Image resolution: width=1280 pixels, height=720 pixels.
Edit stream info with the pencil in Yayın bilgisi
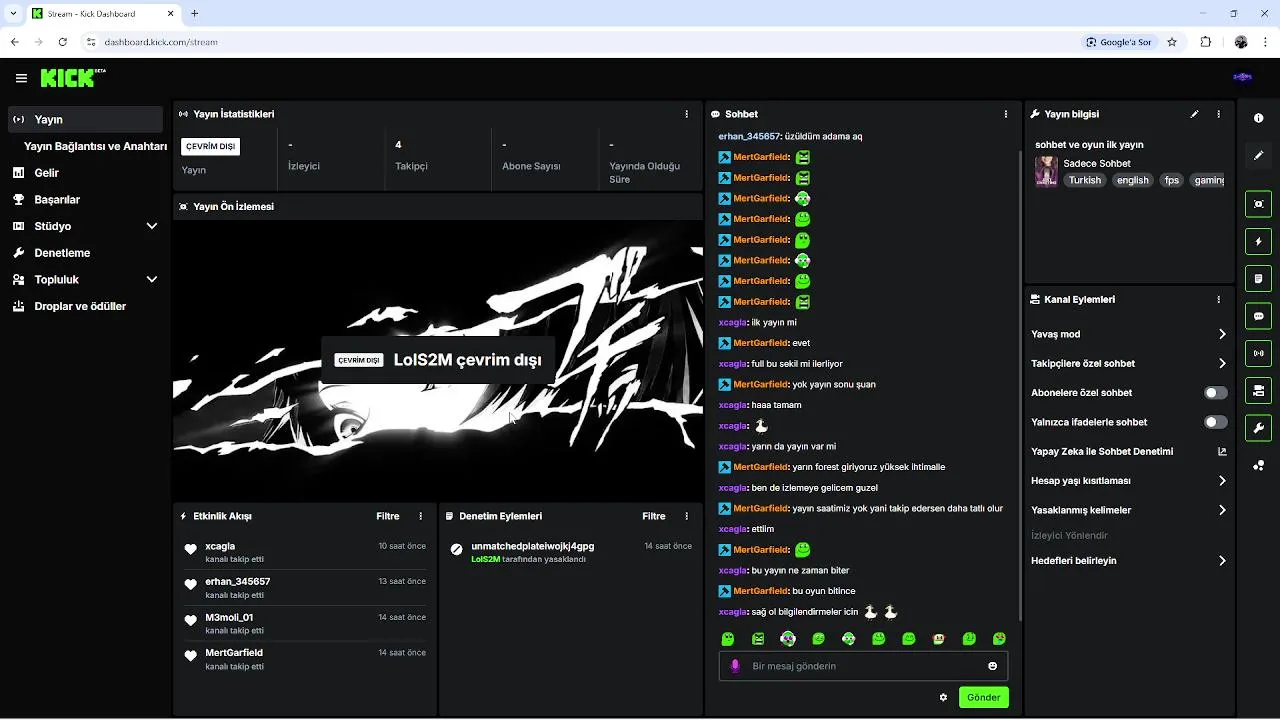[1194, 114]
